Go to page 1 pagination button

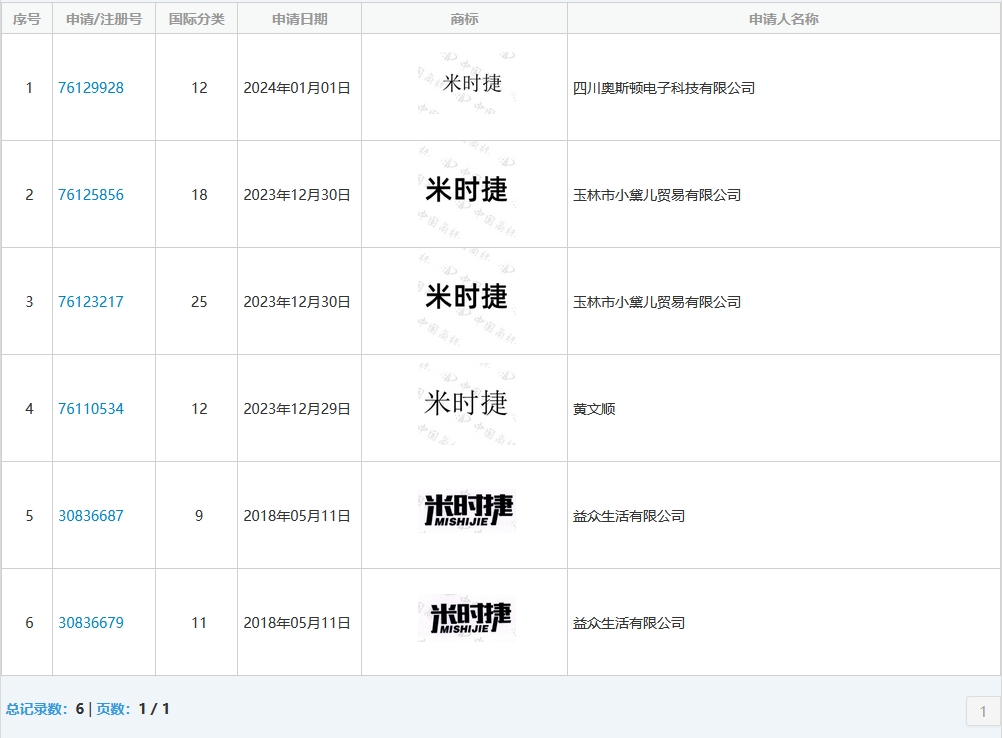[x=982, y=711]
